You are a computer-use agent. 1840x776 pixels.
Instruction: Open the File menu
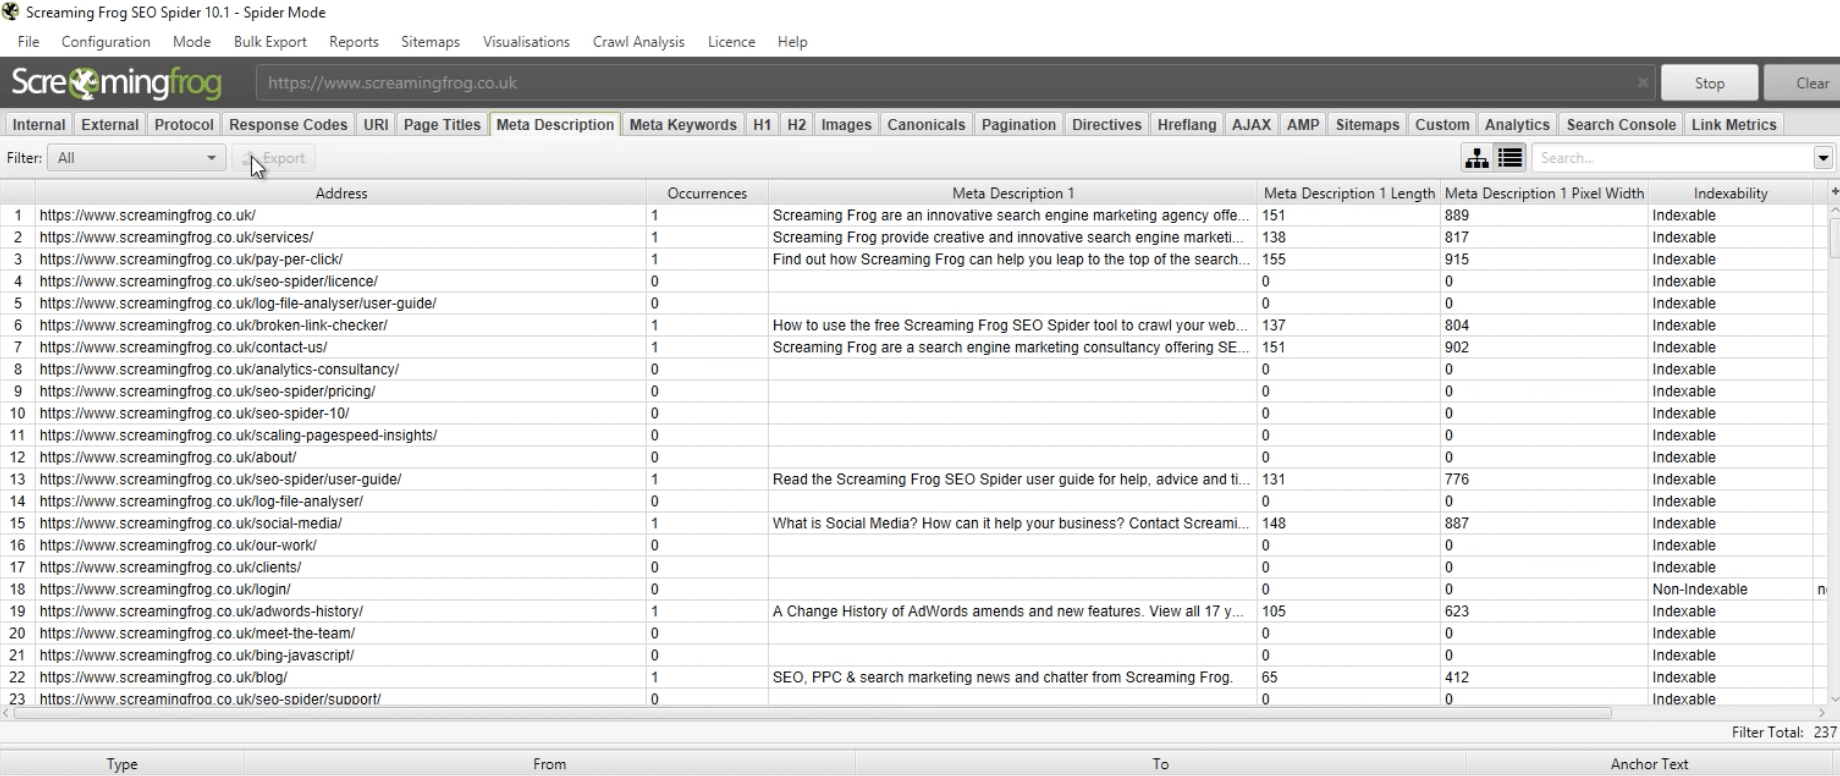click(28, 42)
